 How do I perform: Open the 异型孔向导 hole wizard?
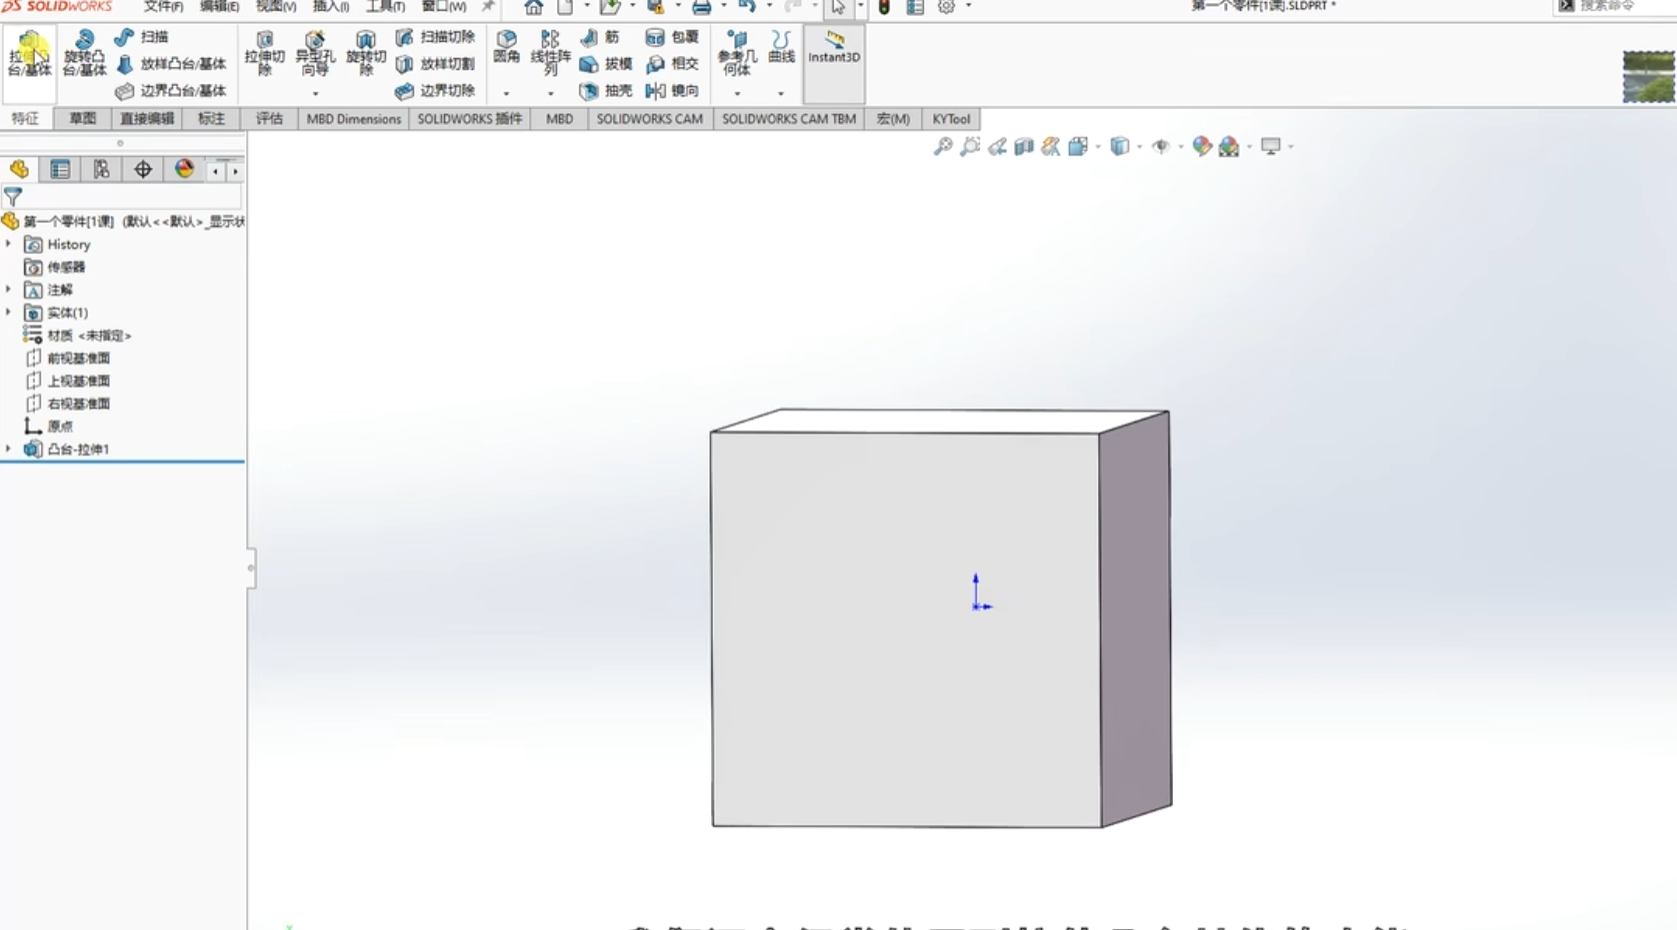click(x=315, y=52)
